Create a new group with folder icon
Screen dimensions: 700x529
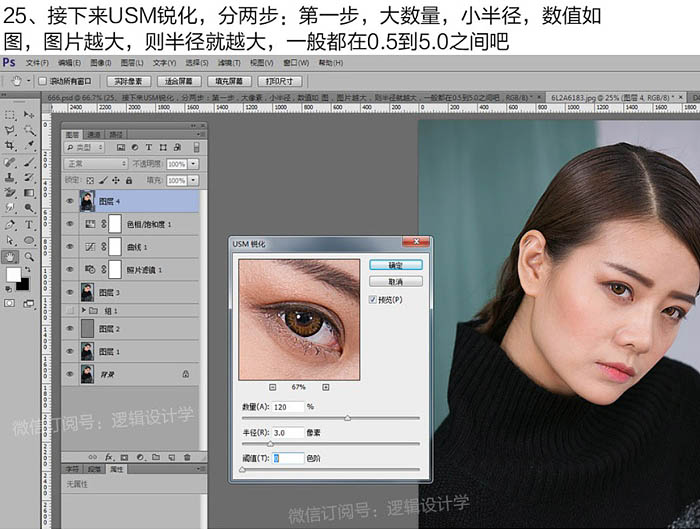tap(158, 456)
